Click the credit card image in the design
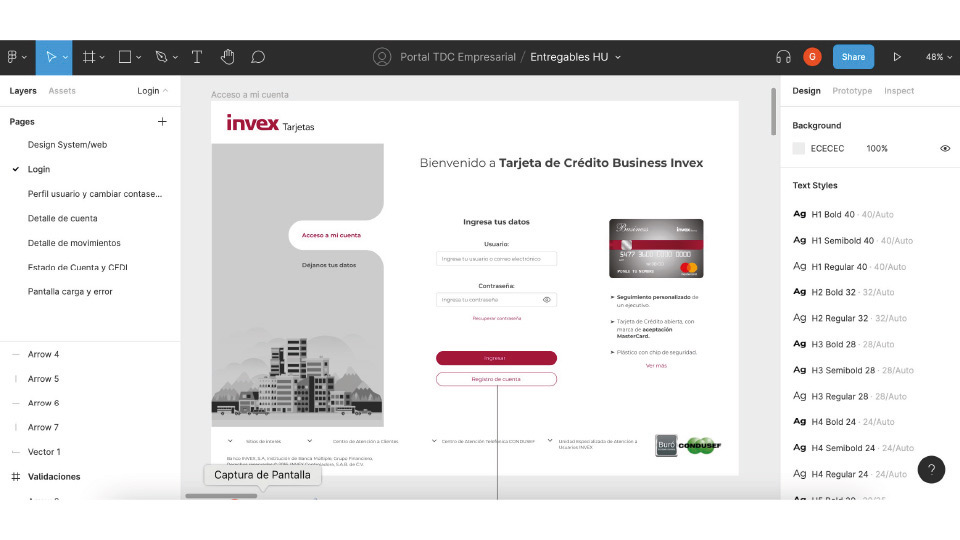Screen dimensions: 960x540 click(656, 249)
